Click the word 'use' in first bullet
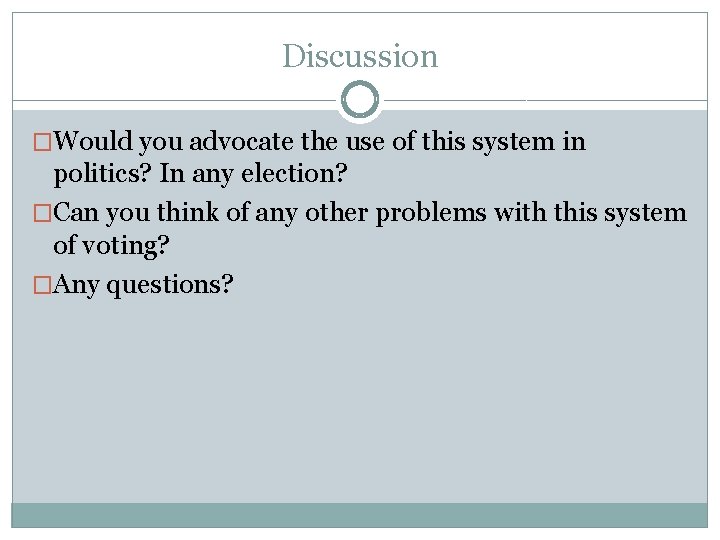This screenshot has height=540, width=720. tap(365, 142)
